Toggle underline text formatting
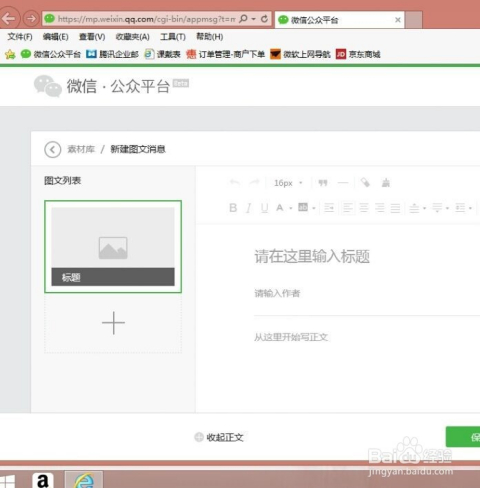 coord(265,208)
